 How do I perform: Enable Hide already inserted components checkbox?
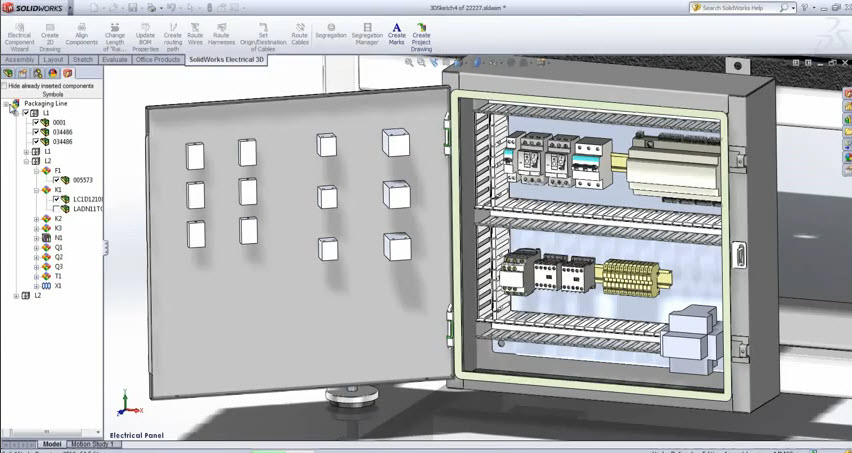(x=4, y=86)
